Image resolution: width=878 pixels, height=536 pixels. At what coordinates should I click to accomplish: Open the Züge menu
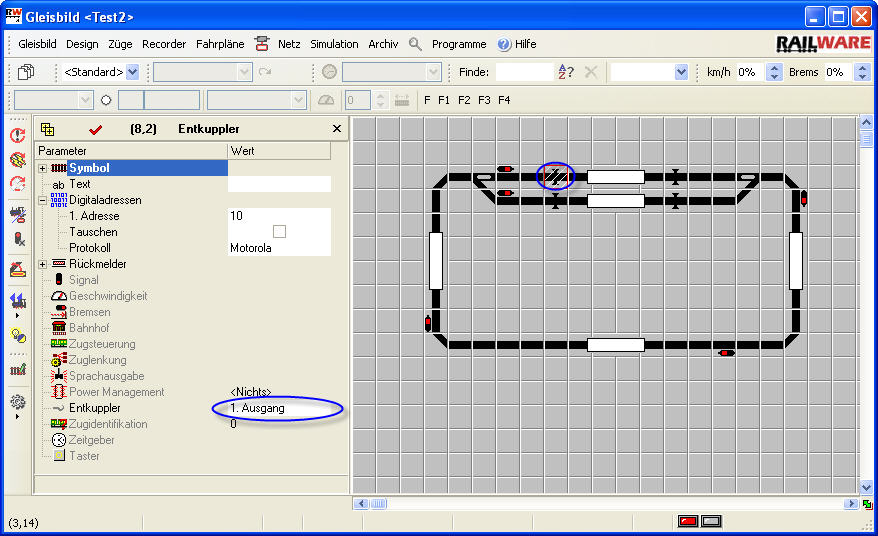tap(120, 44)
